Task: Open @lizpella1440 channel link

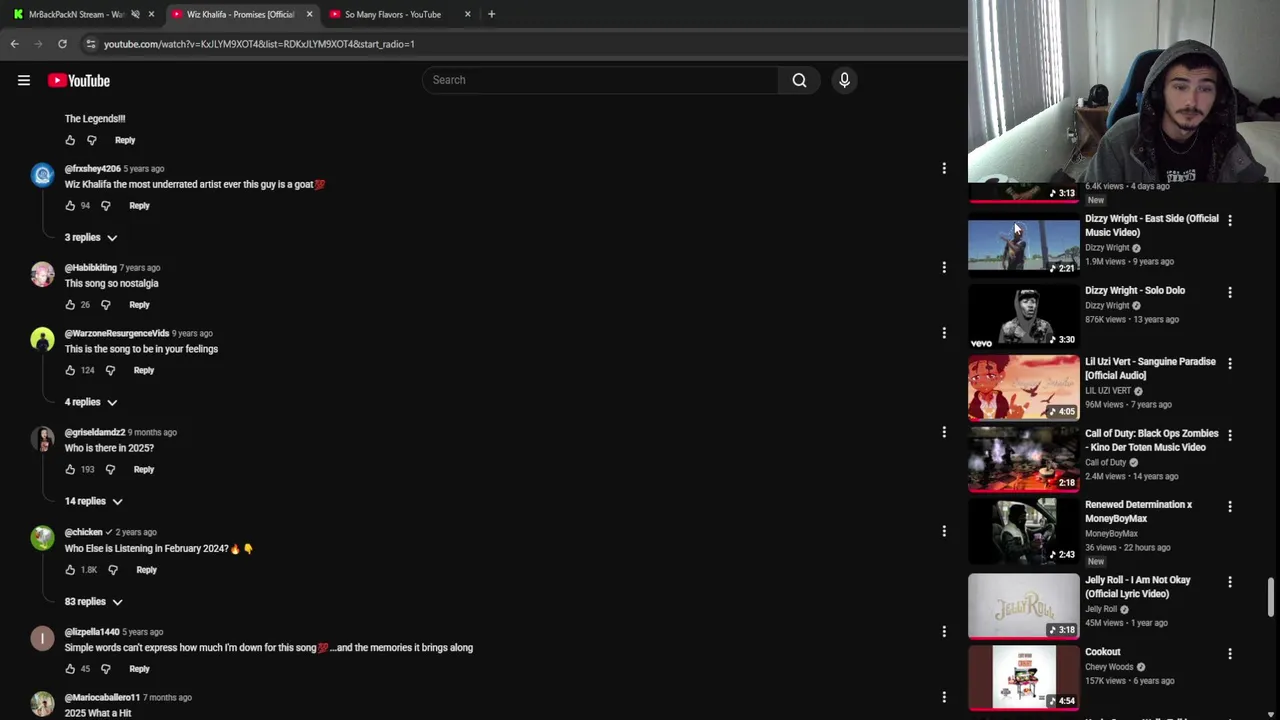Action: pyautogui.click(x=92, y=632)
